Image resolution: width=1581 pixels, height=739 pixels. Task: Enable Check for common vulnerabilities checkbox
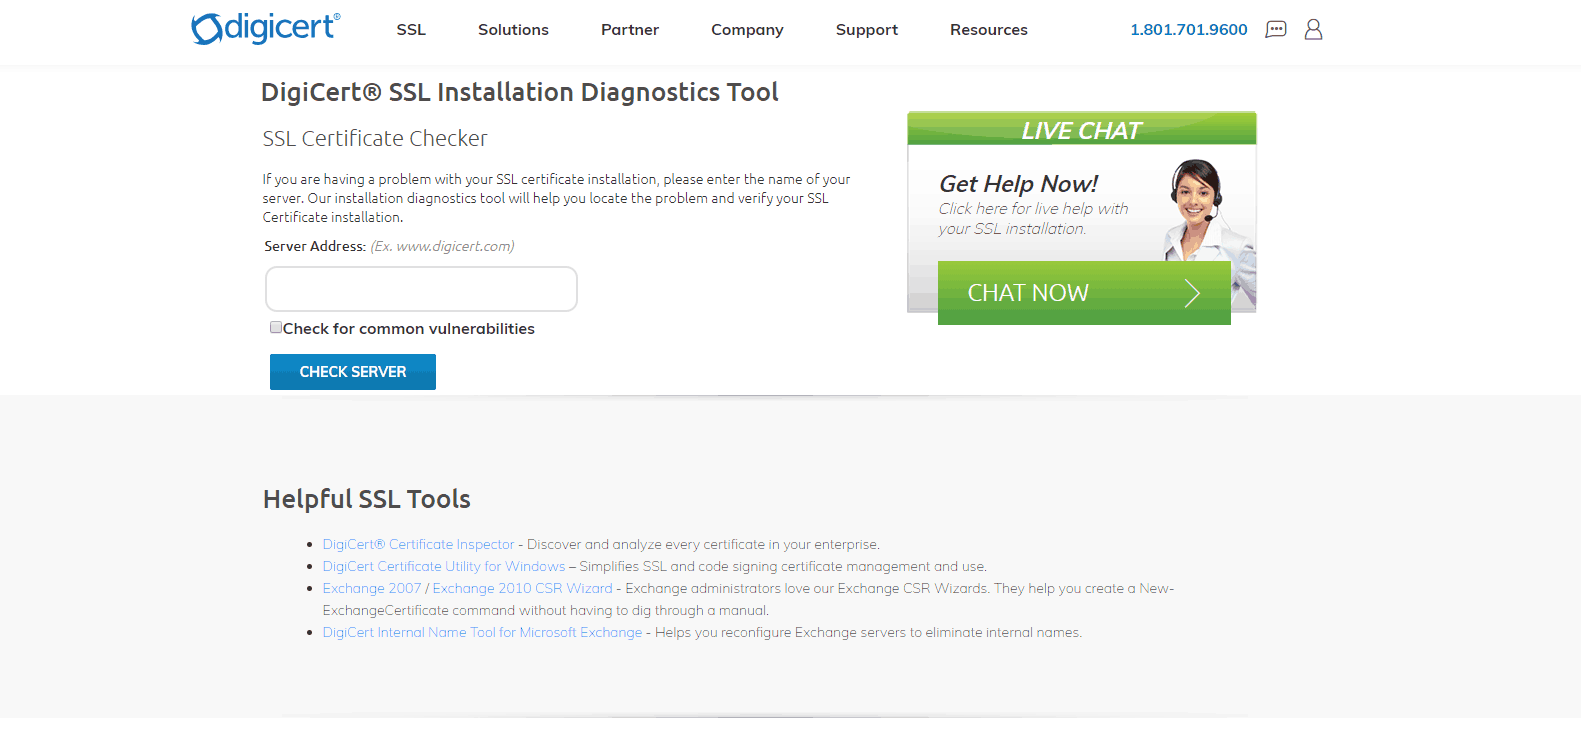coord(276,327)
